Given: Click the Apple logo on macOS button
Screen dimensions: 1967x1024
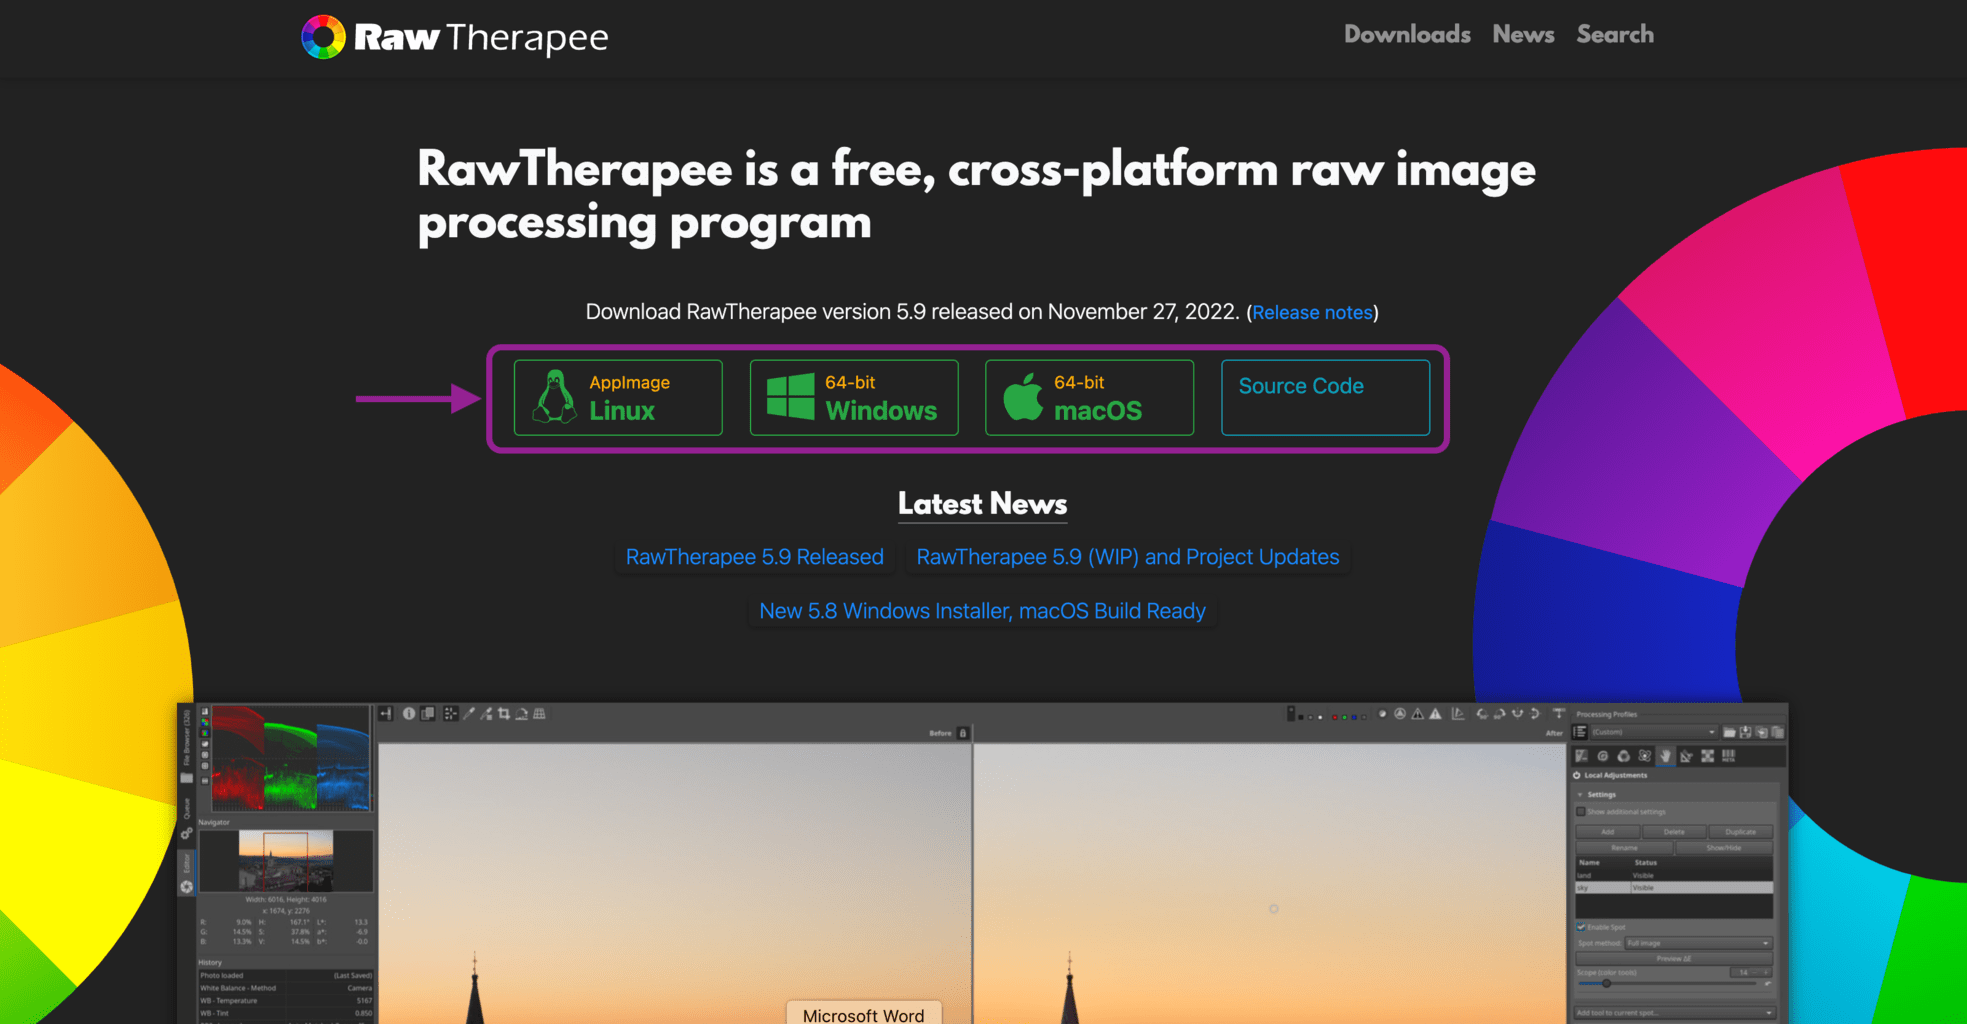Looking at the screenshot, I should coord(1023,397).
